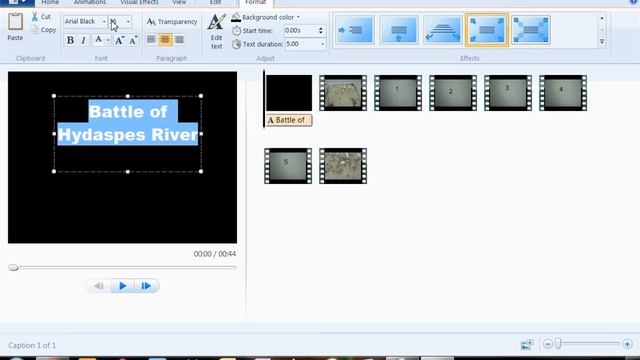Toggle italic formatting on the caption
Screen dimensions: 640x360
83,40
